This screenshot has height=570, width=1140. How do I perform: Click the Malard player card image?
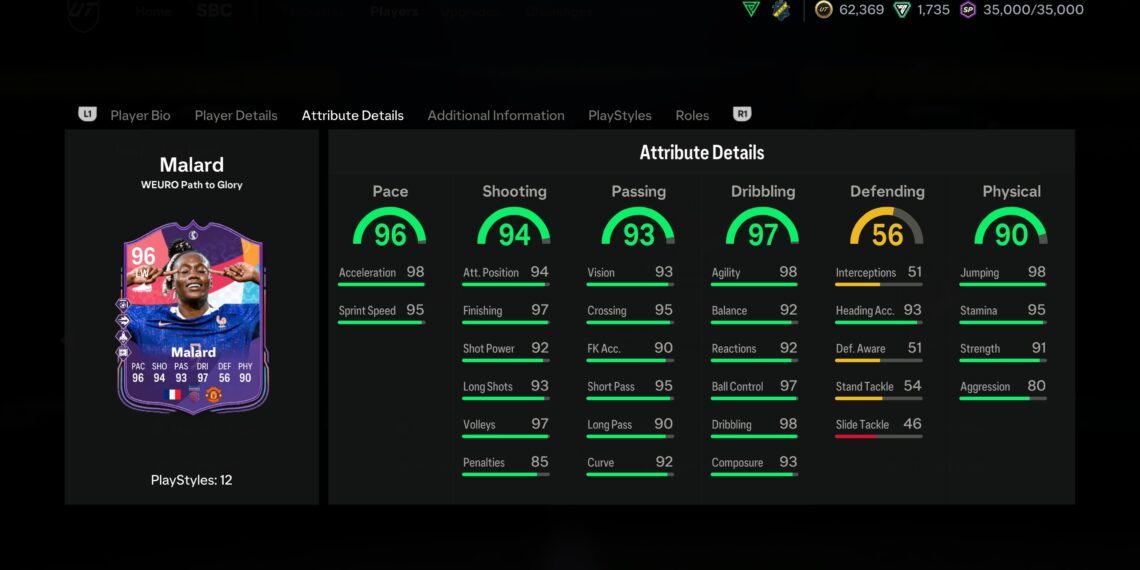point(193,316)
